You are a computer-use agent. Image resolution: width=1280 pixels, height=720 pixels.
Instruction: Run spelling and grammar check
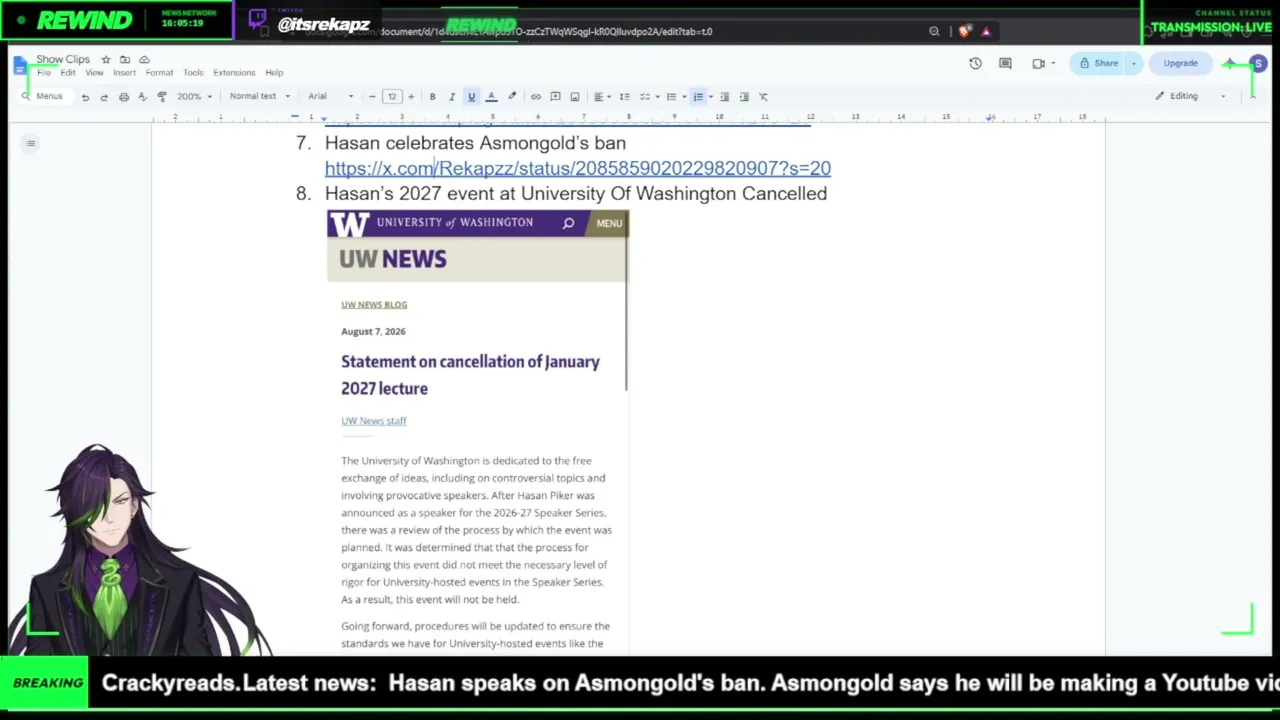pyautogui.click(x=143, y=97)
